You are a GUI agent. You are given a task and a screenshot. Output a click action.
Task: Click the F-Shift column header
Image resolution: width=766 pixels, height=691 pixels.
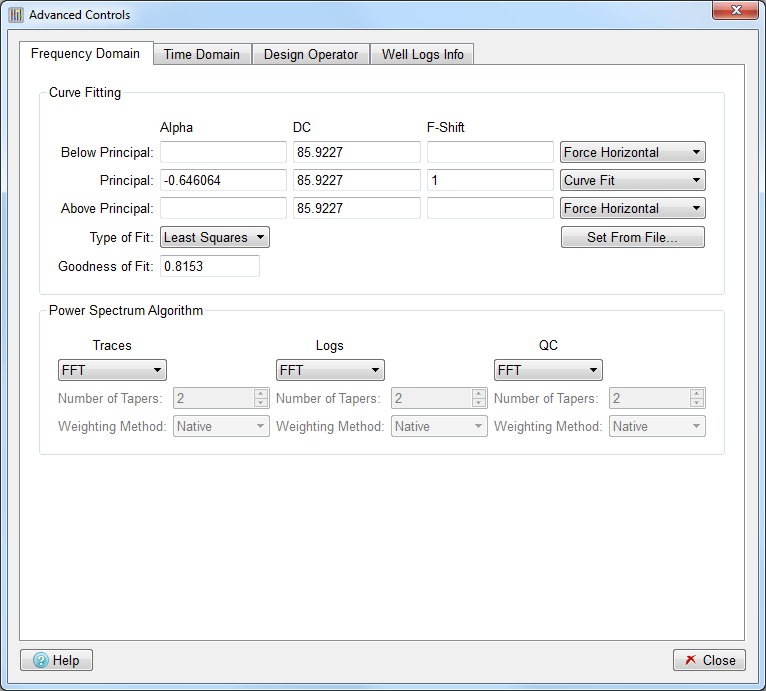pos(446,128)
